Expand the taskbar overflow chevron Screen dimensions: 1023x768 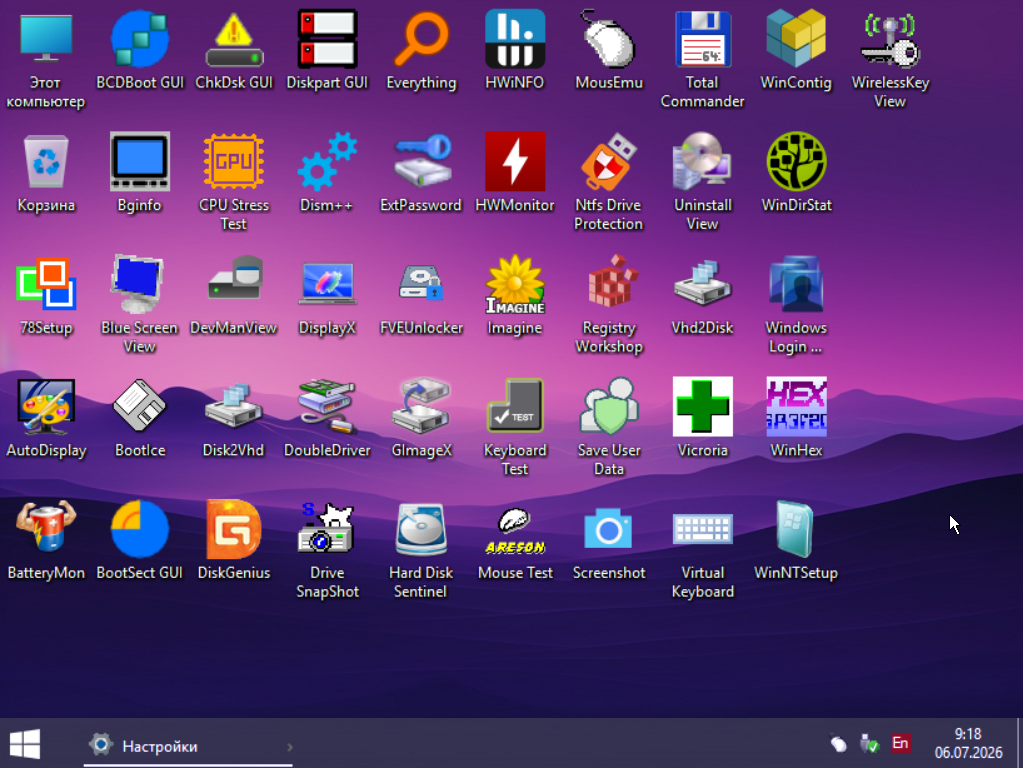pos(290,746)
